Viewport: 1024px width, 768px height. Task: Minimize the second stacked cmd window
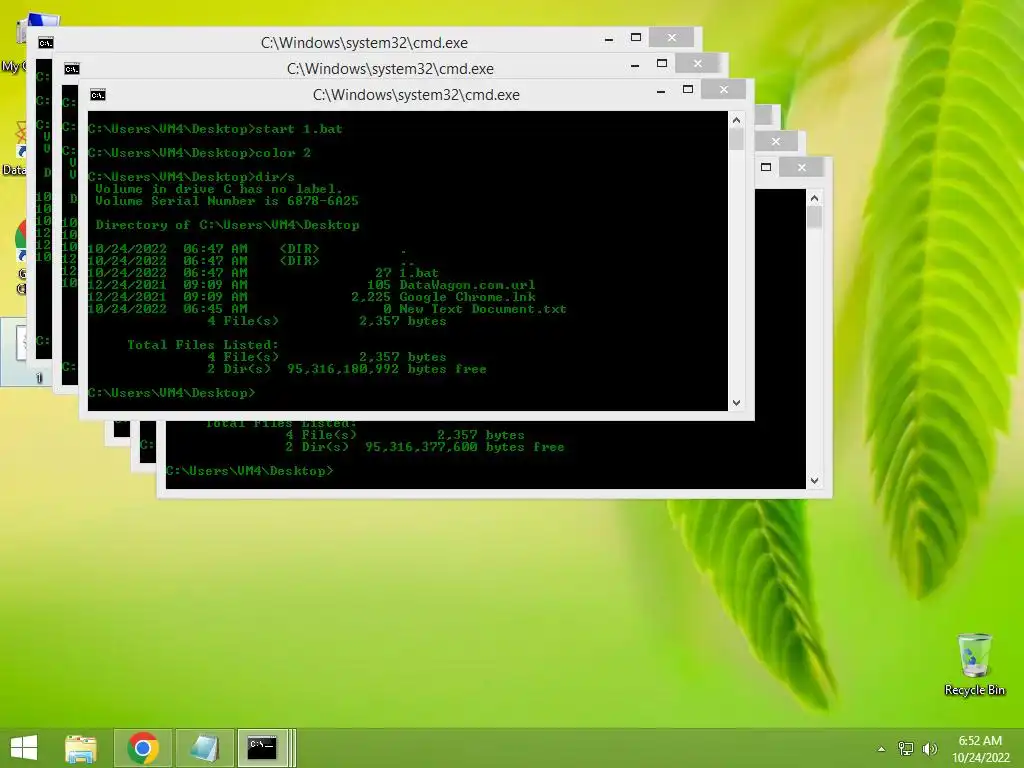635,65
